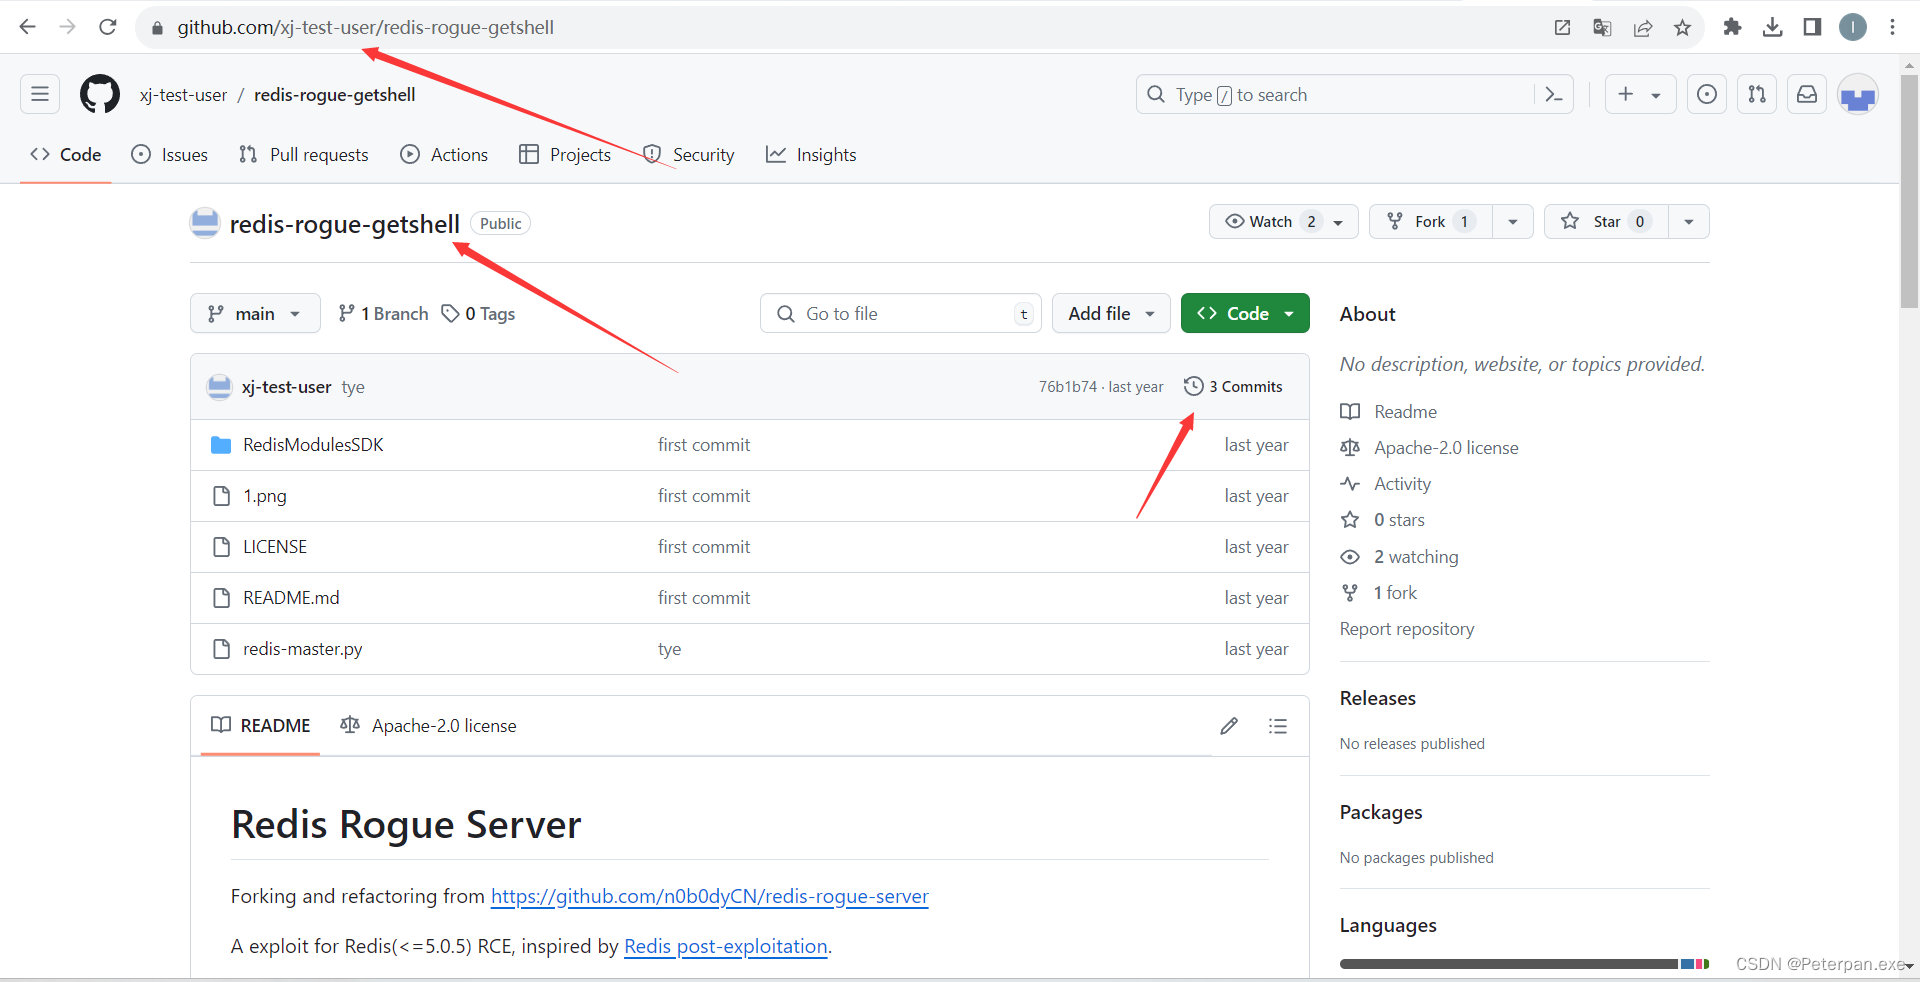Open the Issues shortcut icon in header
The width and height of the screenshot is (1920, 982).
click(1707, 94)
